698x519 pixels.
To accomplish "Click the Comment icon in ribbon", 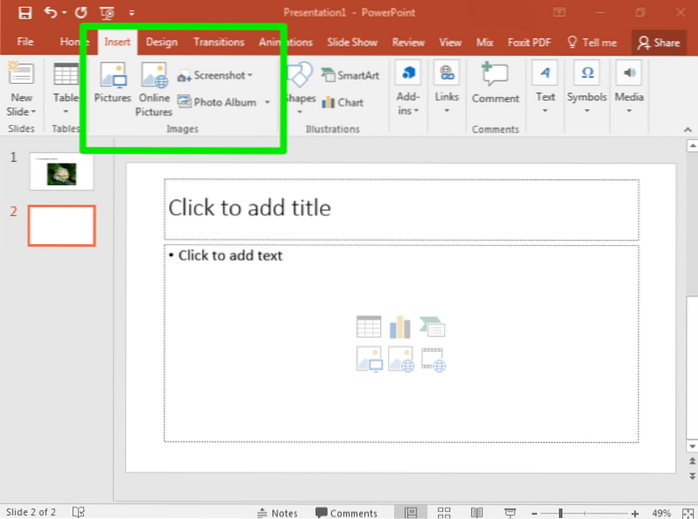I will [x=495, y=83].
